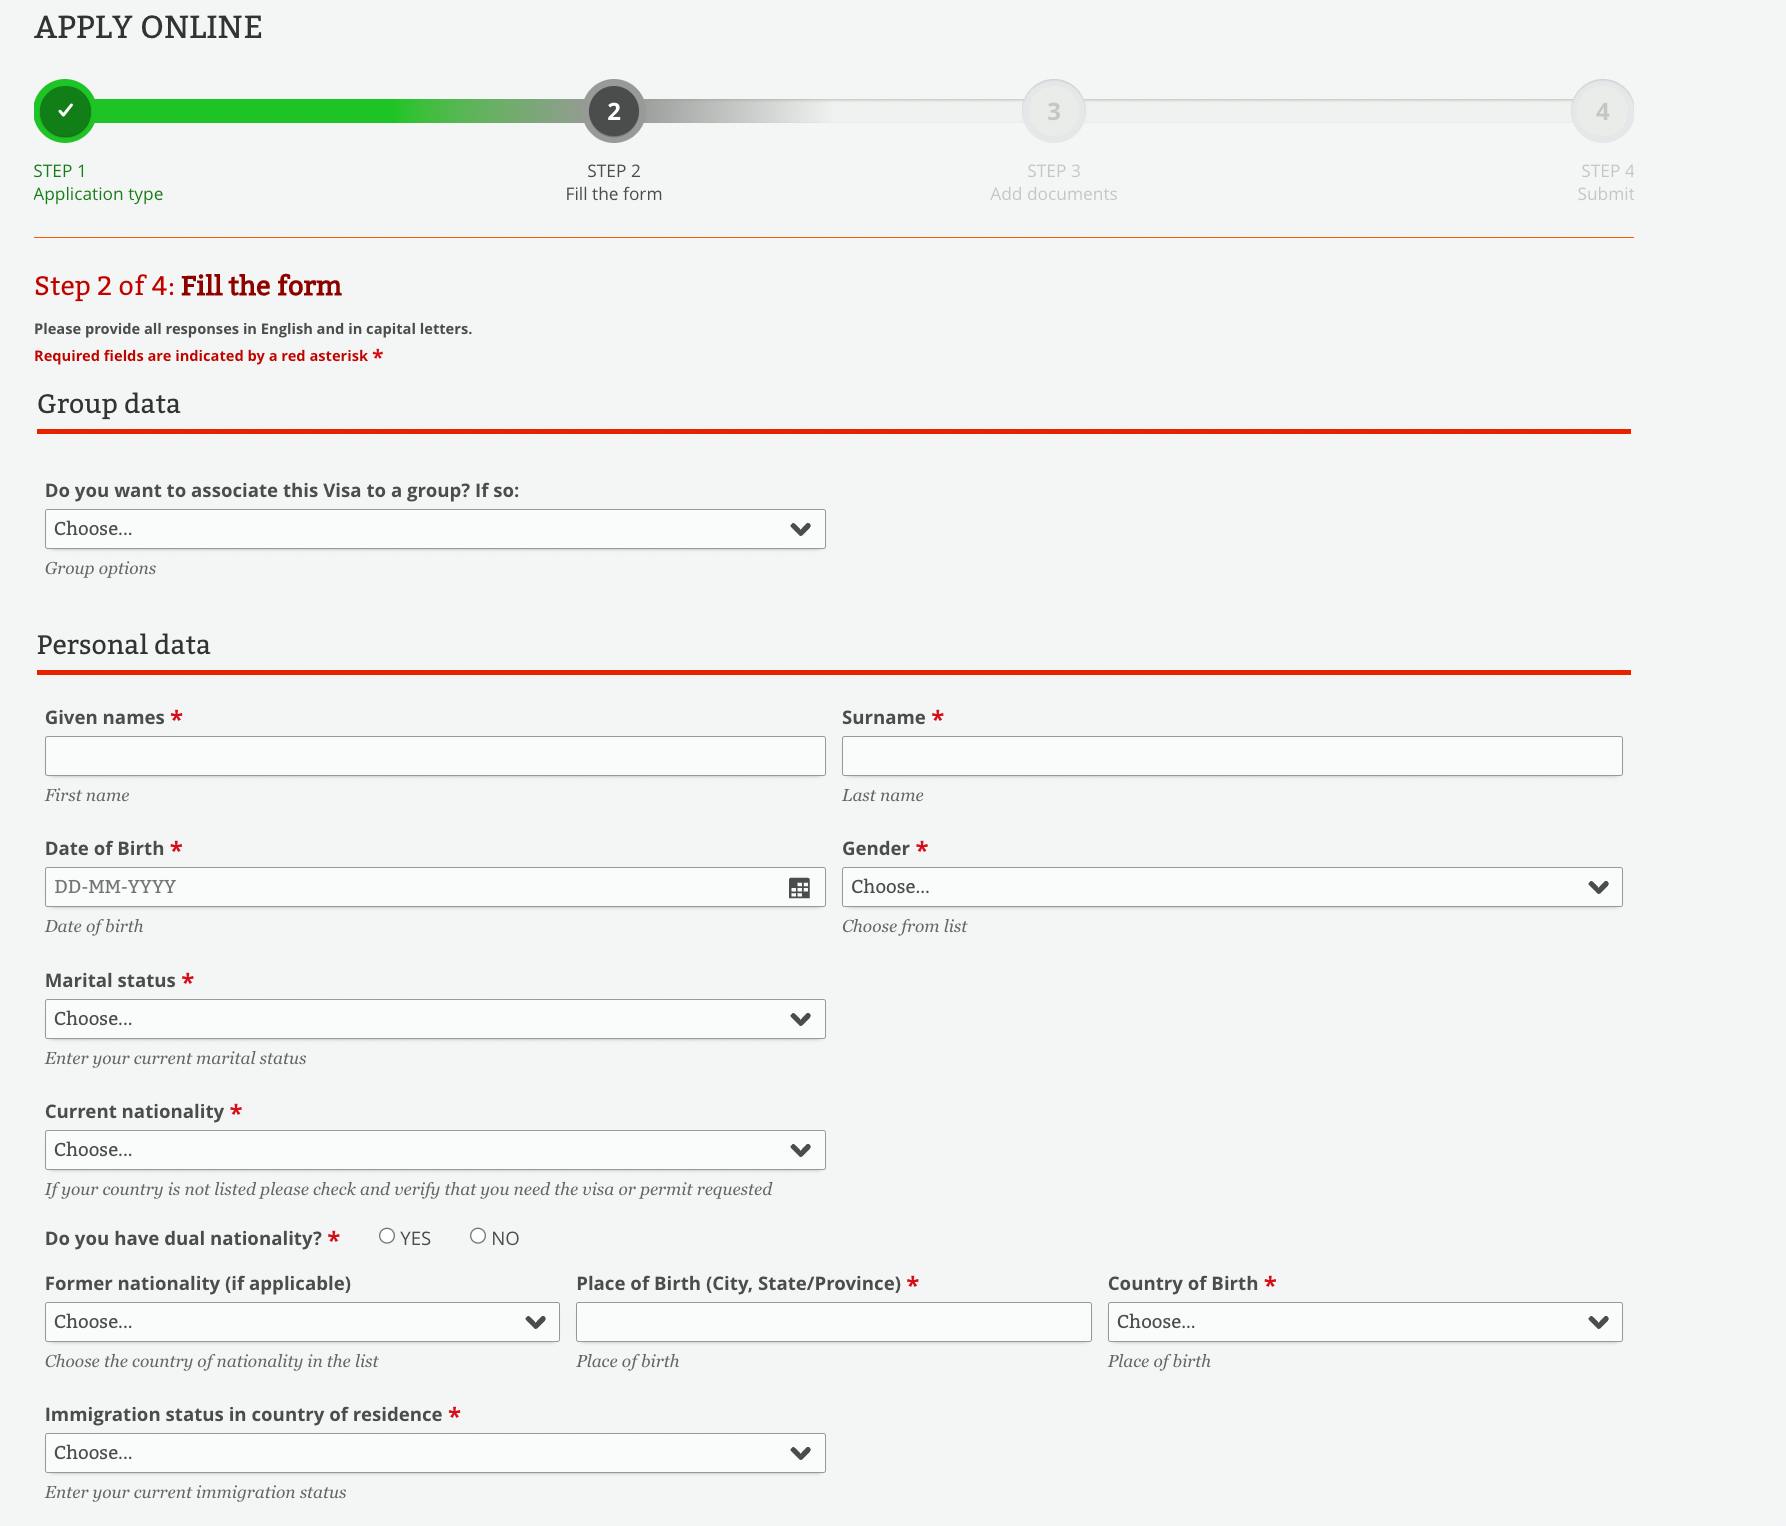Expand the Country of Birth dropdown

(x=1365, y=1322)
